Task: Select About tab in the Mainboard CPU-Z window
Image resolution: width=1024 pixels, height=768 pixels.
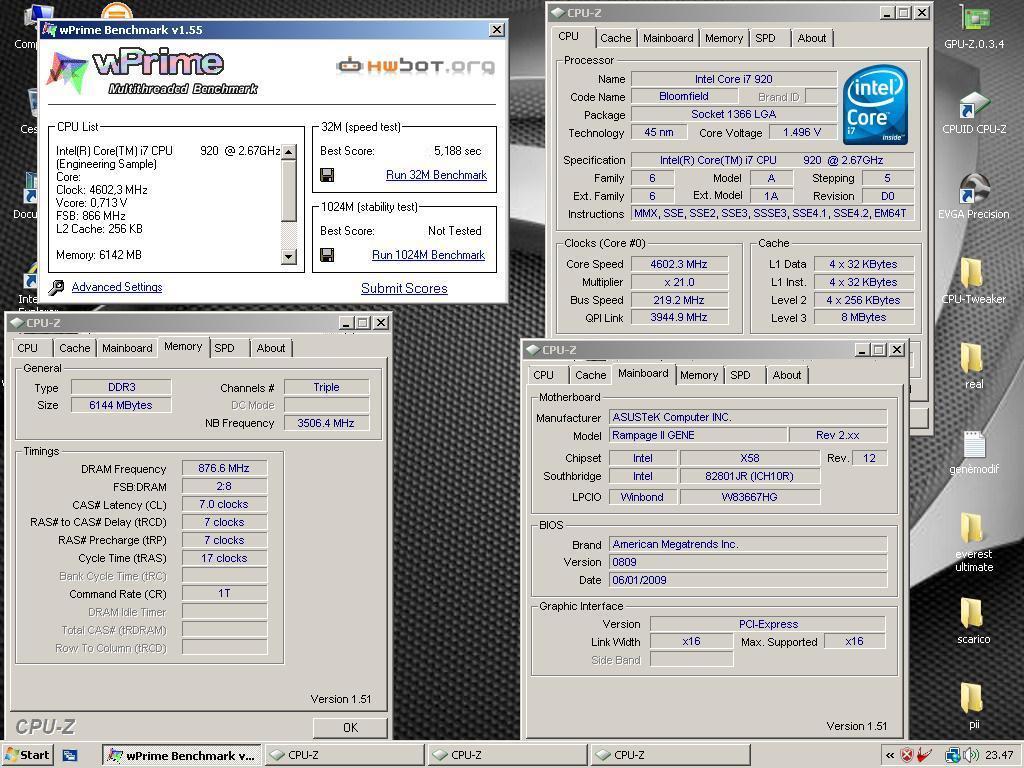Action: click(x=786, y=375)
